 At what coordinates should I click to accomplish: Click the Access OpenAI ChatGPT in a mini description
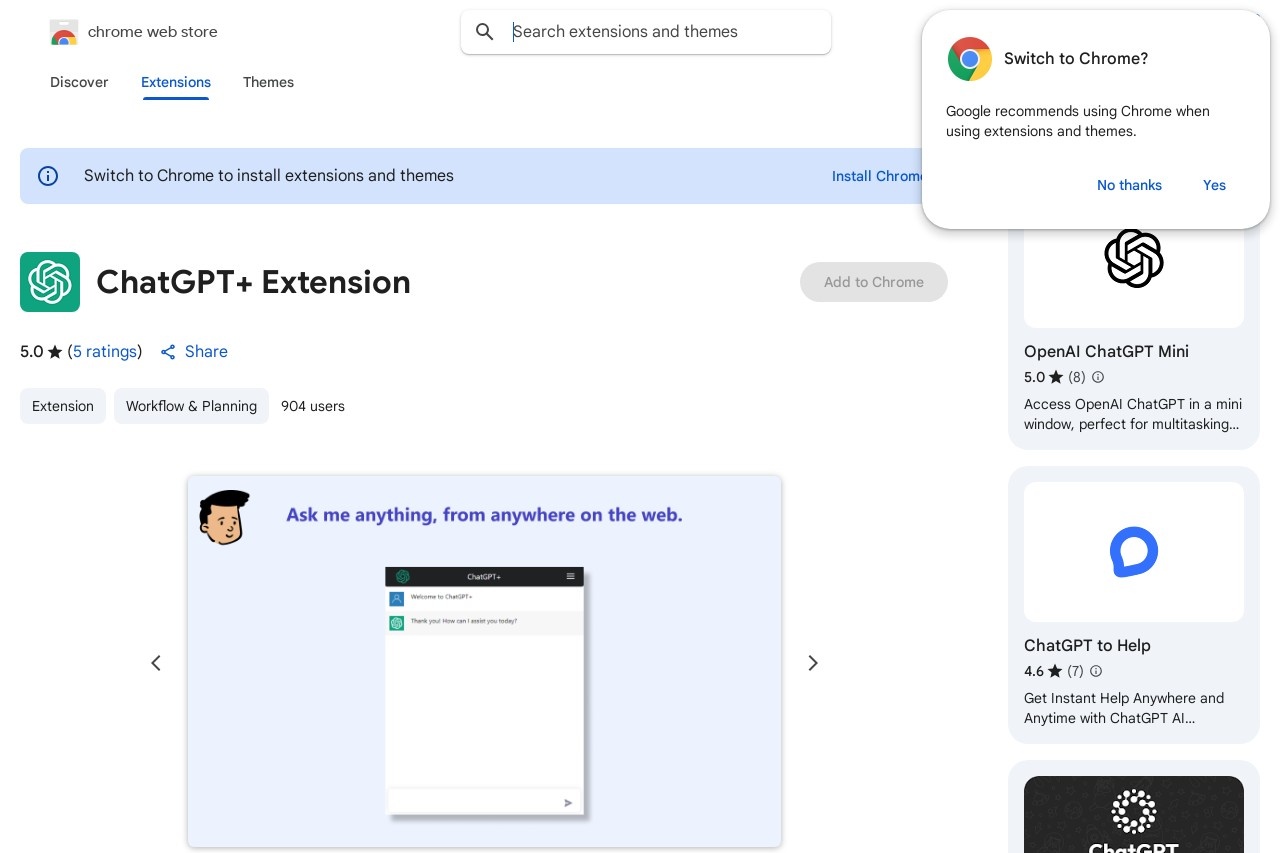pos(1133,414)
